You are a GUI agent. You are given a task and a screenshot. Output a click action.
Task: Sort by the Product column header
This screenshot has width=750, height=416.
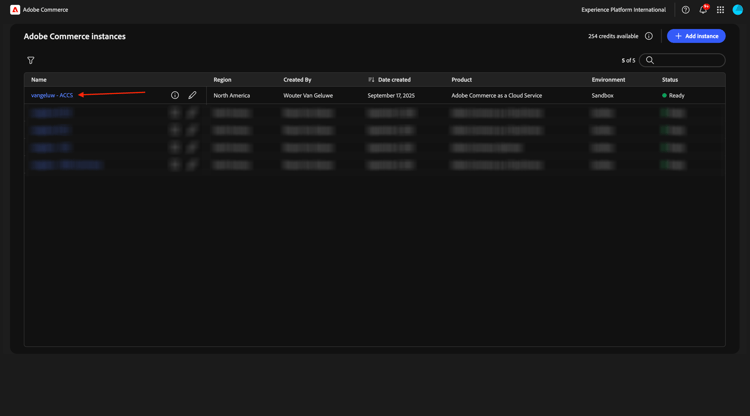pos(462,80)
